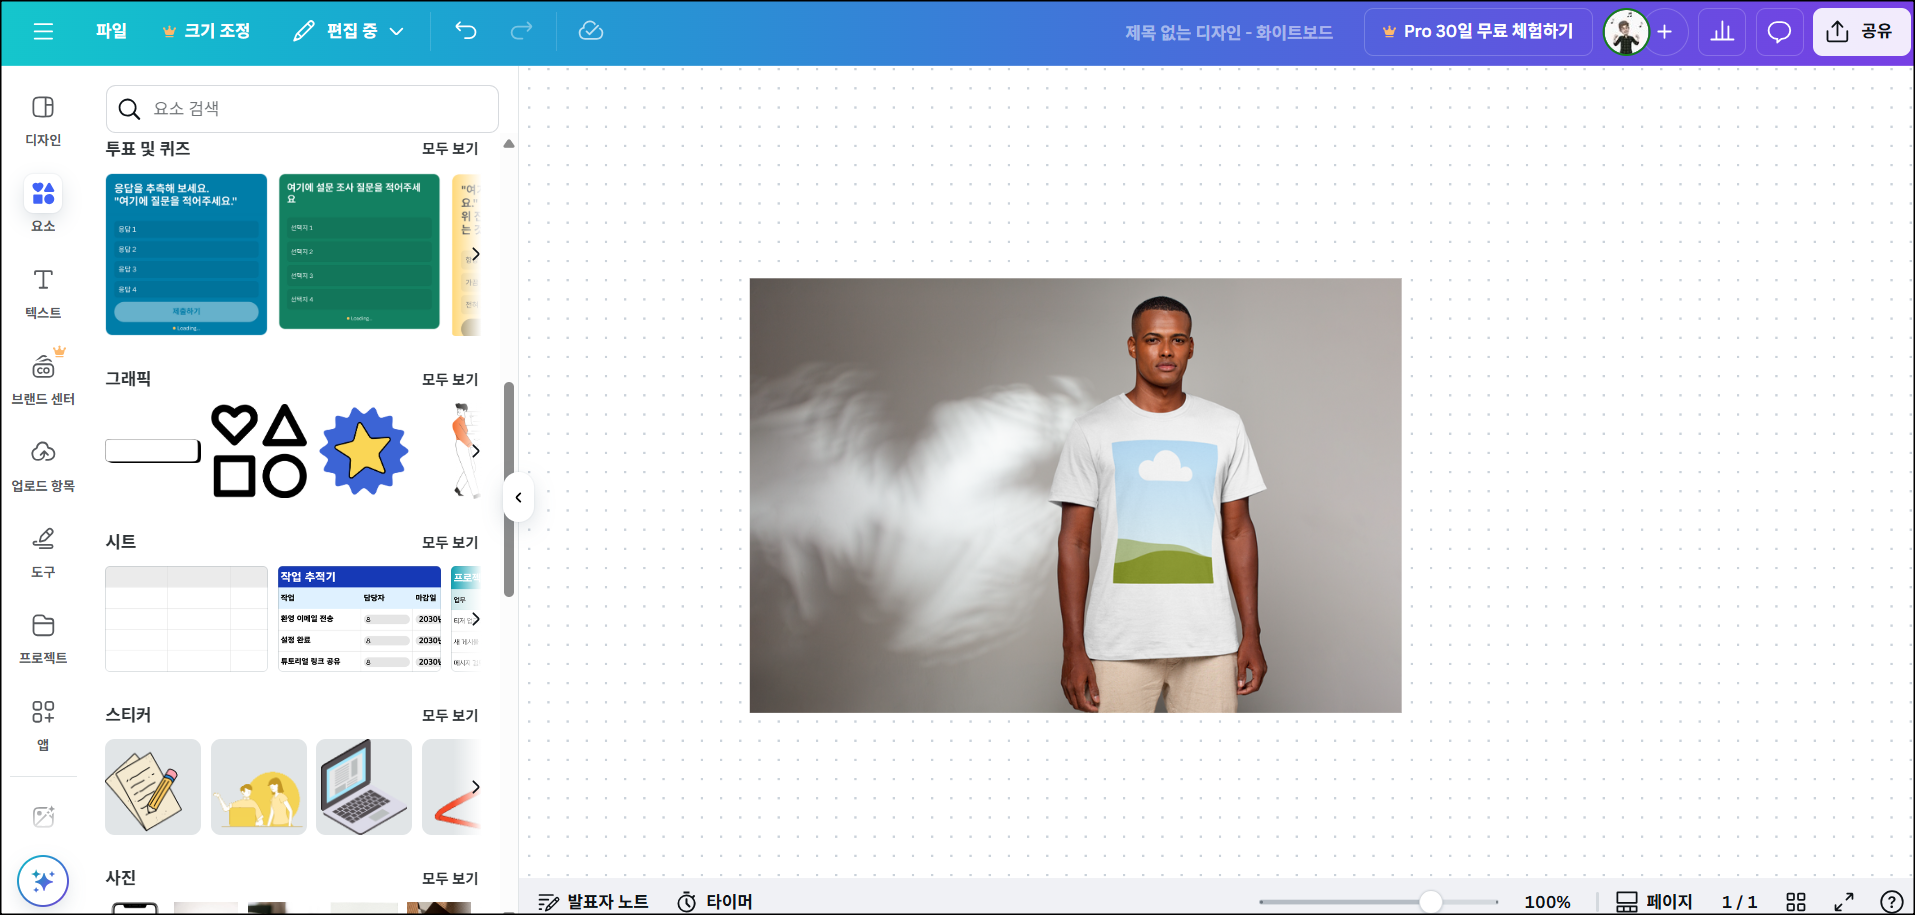View all in 그래픽 section
Viewport: 1915px width, 915px height.
tap(450, 379)
